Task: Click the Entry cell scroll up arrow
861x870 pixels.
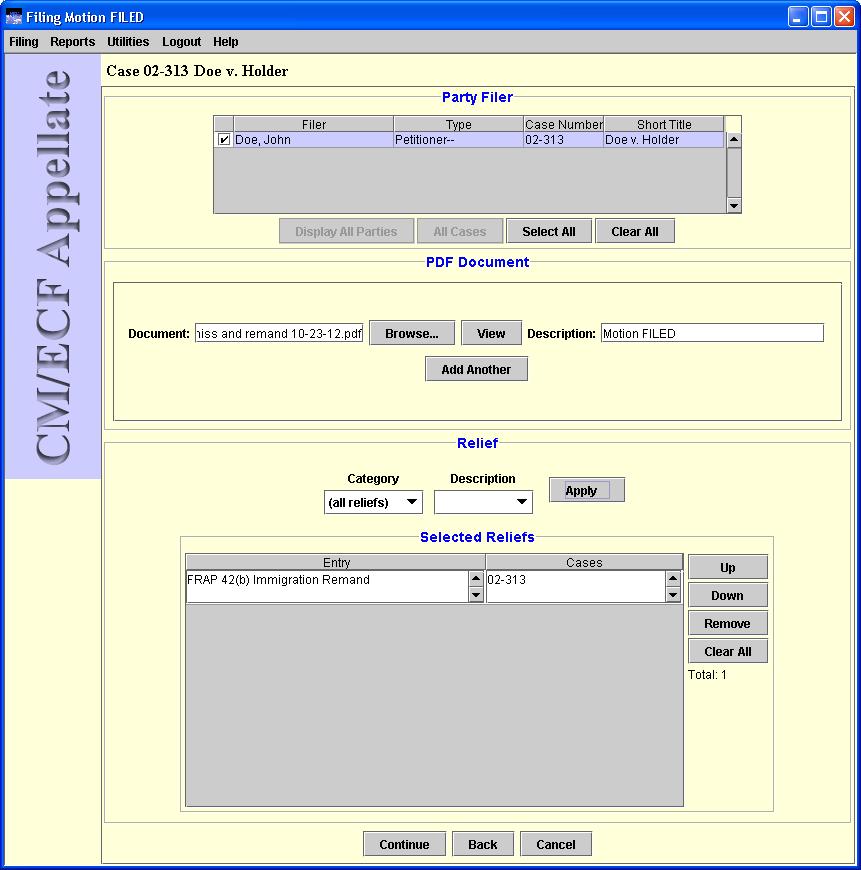Action: click(x=476, y=579)
